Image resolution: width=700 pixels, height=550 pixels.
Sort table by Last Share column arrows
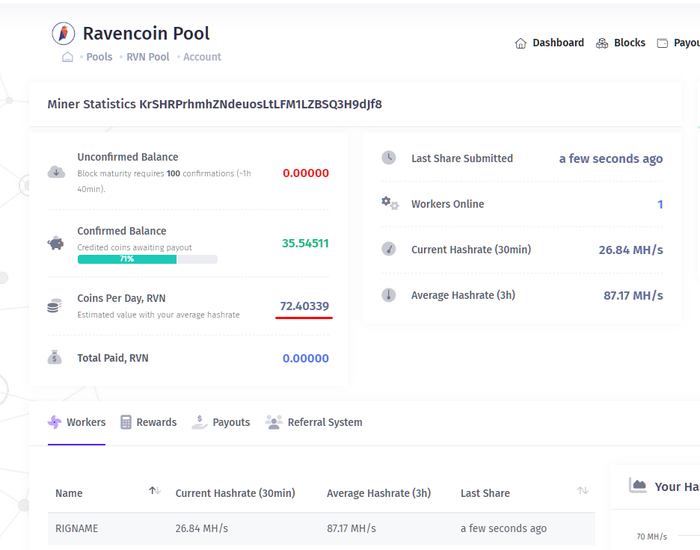coord(583,491)
